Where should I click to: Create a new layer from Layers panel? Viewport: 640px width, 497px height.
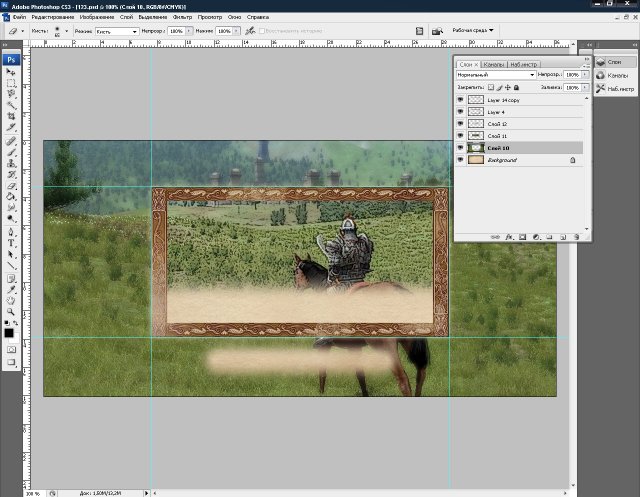tap(563, 237)
